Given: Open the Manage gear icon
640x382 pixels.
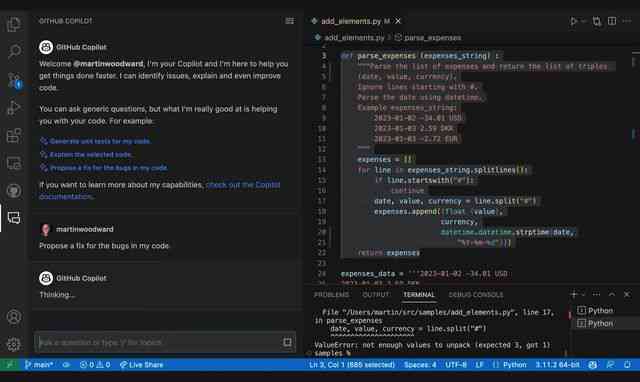Looking at the screenshot, I should pos(14,344).
